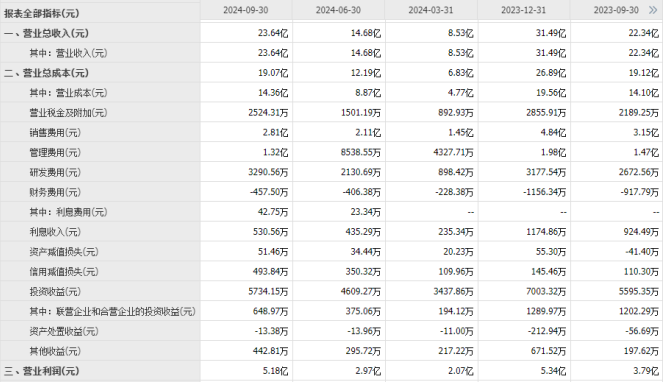The height and width of the screenshot is (385, 664).
Task: Select the 2024-06-30 column header
Action: tap(338, 10)
